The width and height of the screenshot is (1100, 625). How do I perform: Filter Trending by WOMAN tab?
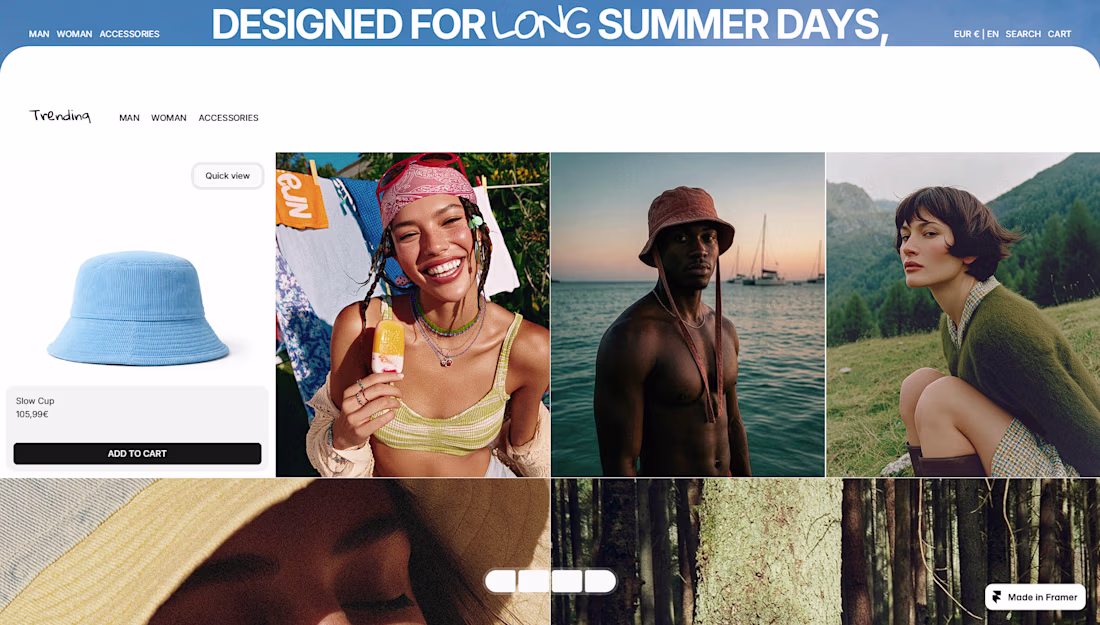point(169,118)
